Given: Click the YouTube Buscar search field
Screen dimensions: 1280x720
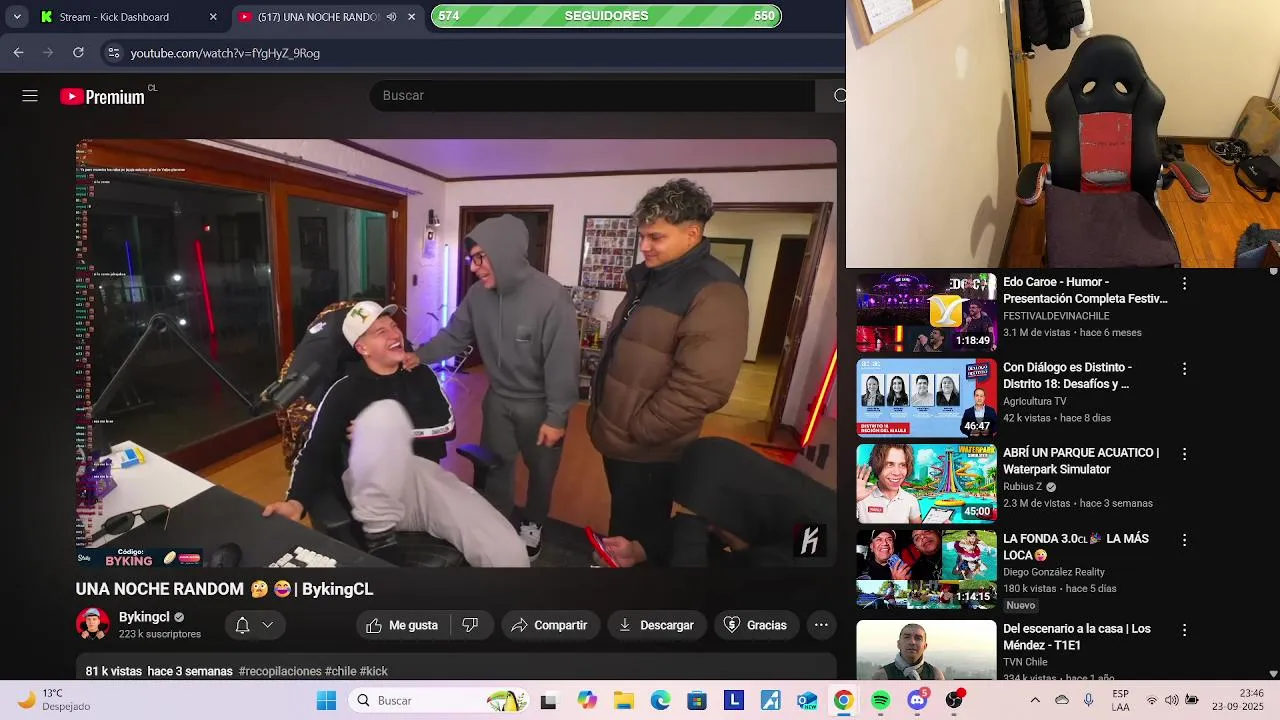Looking at the screenshot, I should click(x=593, y=96).
